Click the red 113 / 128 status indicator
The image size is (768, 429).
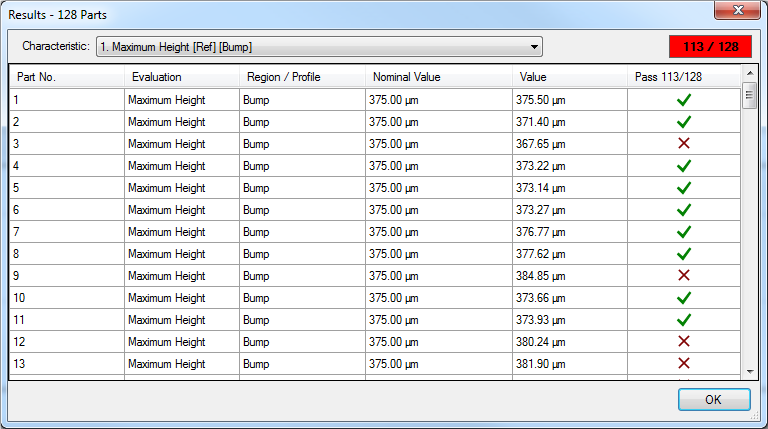click(x=709, y=46)
